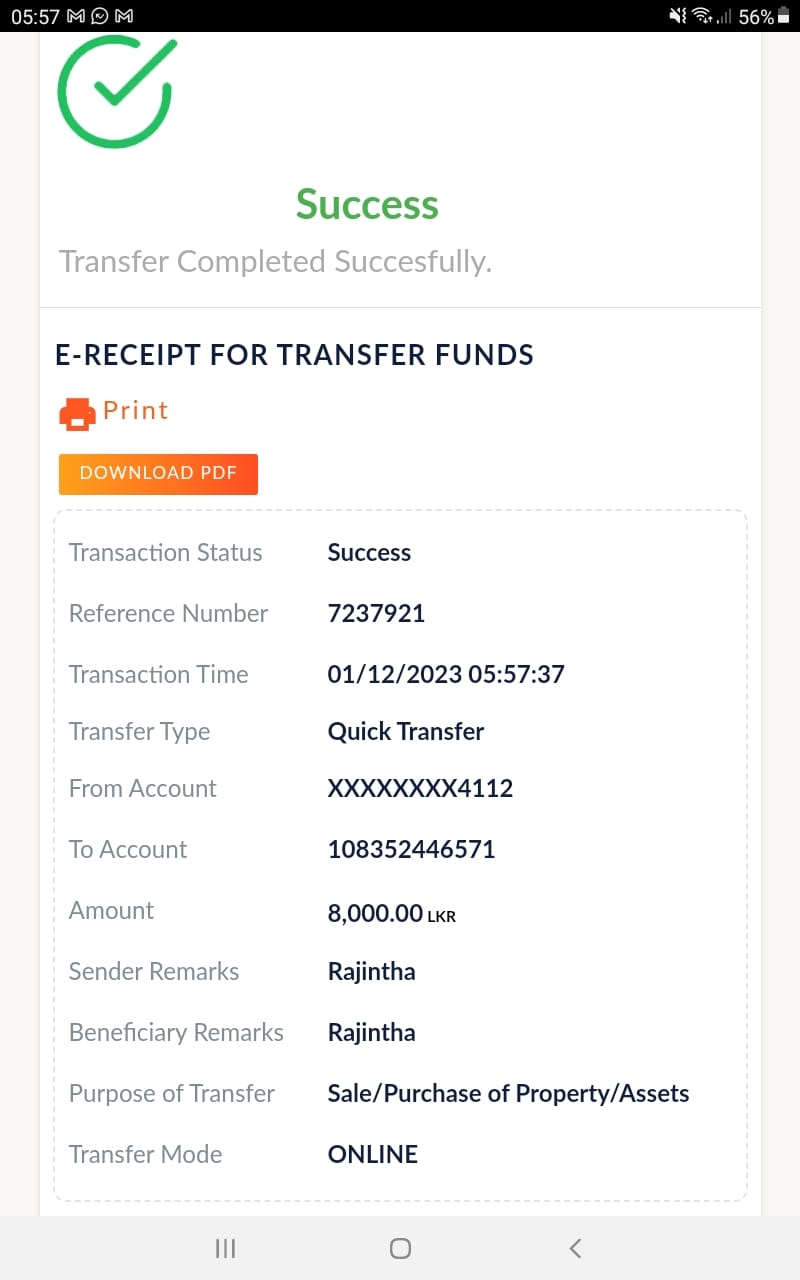Click the E-RECEIPT FOR TRANSFER FUNDS heading

(x=295, y=355)
